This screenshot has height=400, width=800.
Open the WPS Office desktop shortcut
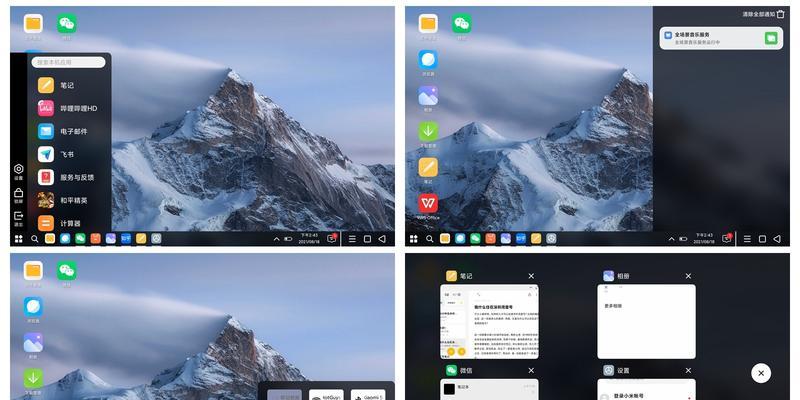click(428, 206)
